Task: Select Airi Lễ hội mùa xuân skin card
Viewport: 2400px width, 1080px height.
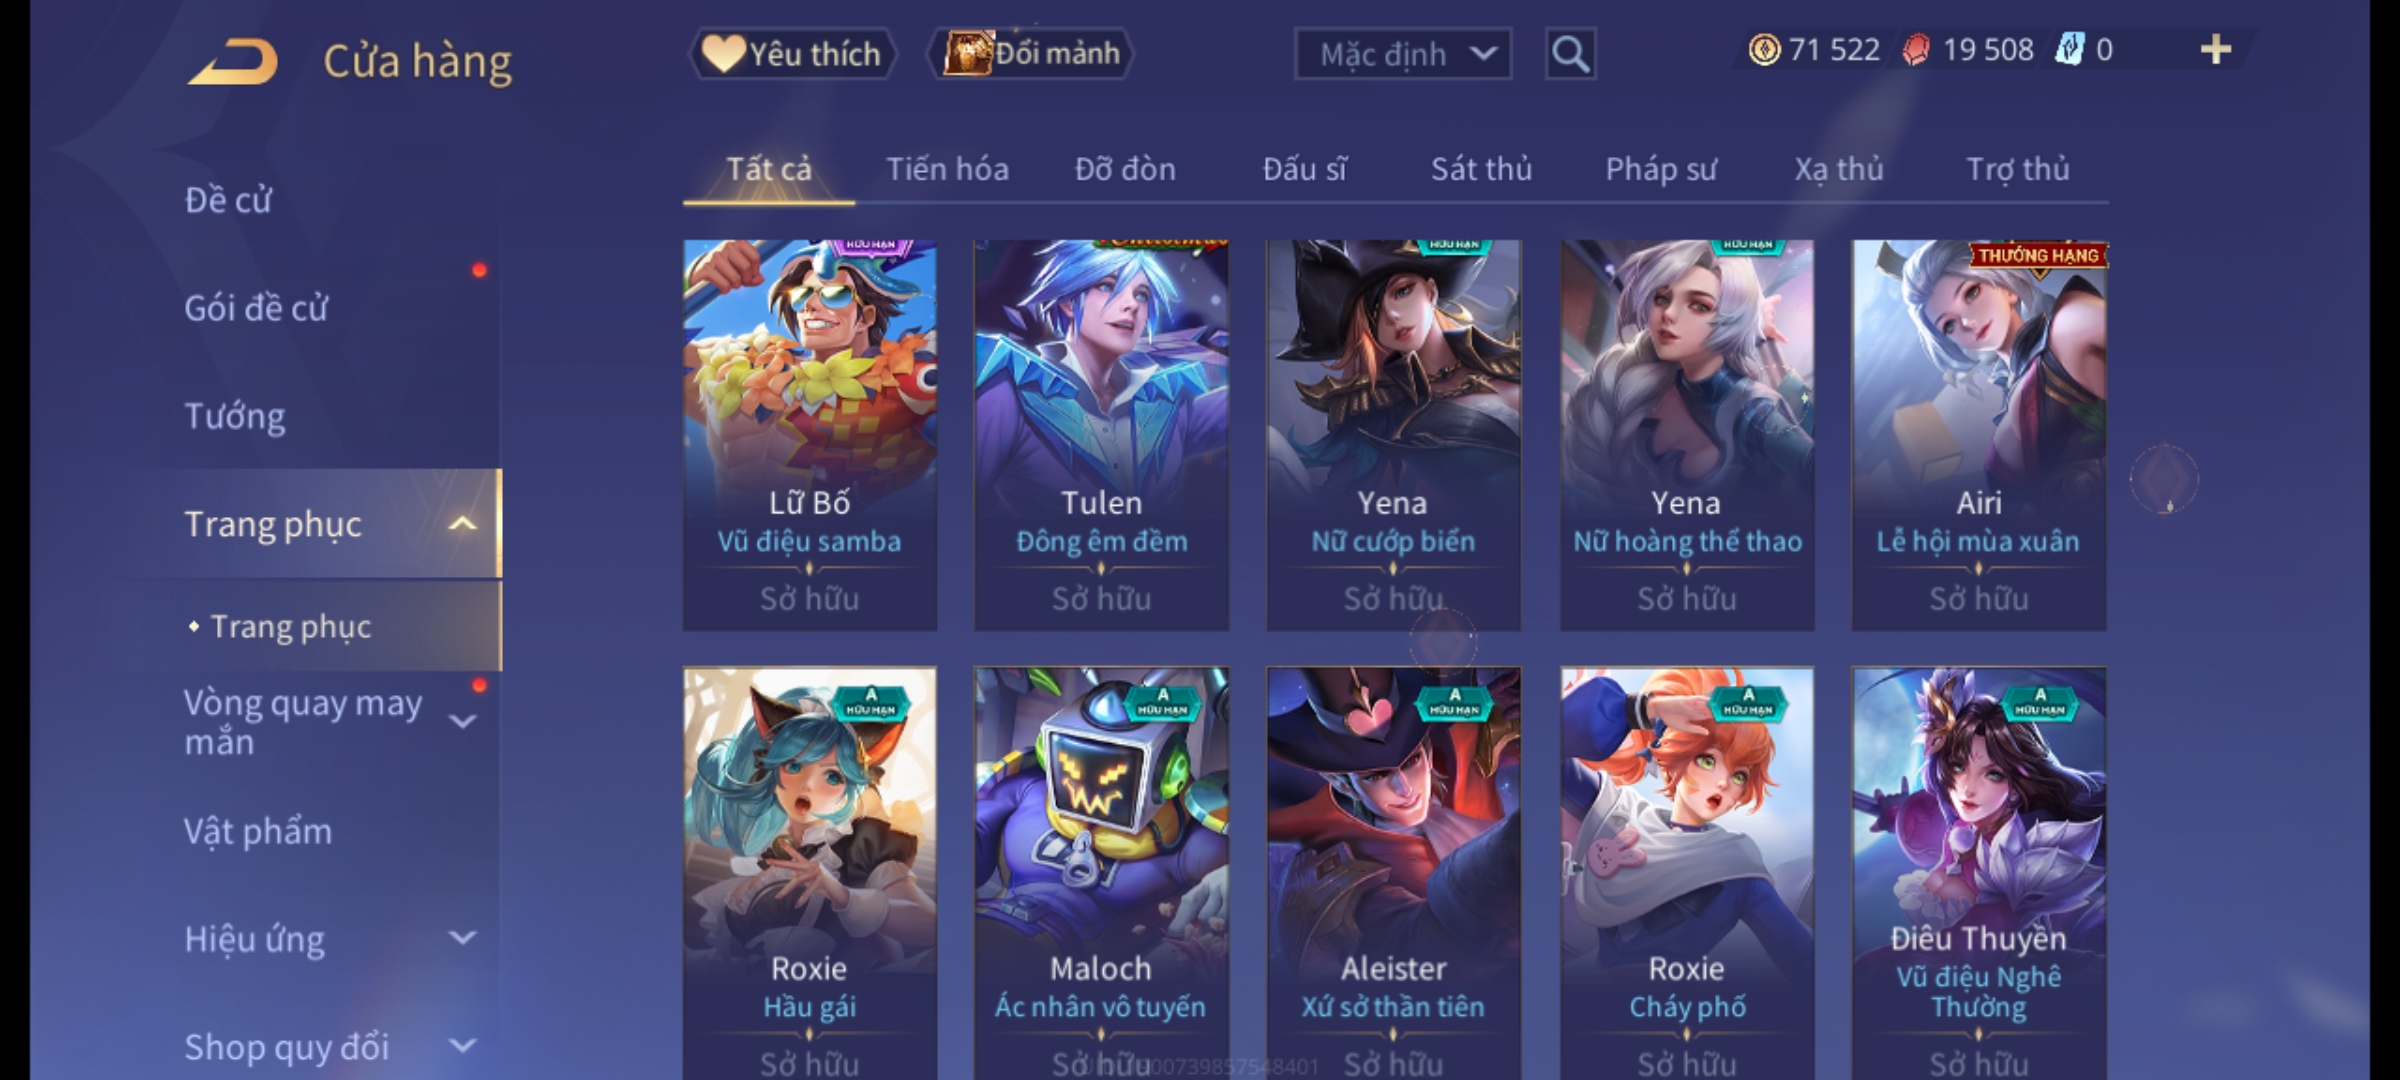Action: tap(1979, 435)
